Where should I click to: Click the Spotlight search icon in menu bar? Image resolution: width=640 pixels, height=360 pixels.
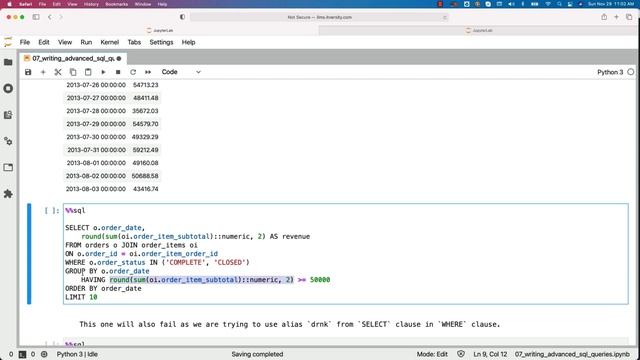(559, 4)
